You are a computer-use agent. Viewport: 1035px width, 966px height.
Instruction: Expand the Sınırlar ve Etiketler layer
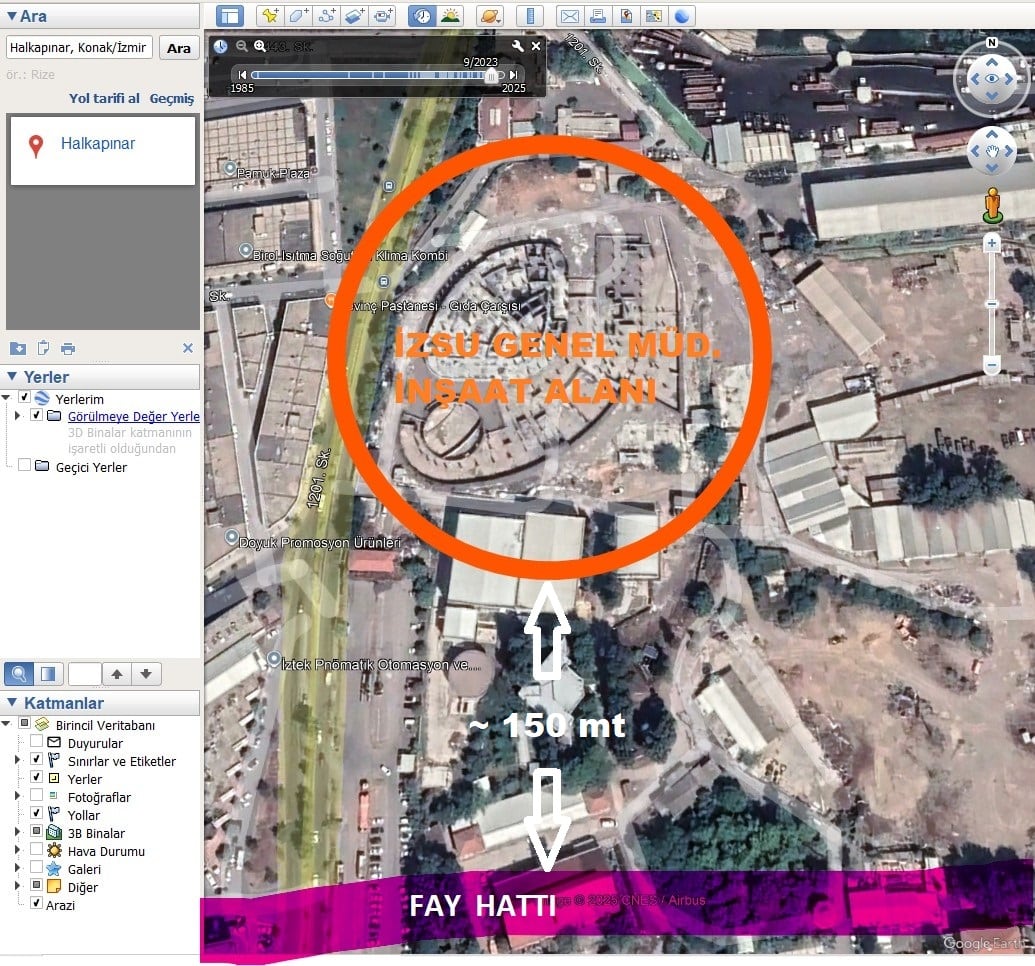tap(17, 761)
